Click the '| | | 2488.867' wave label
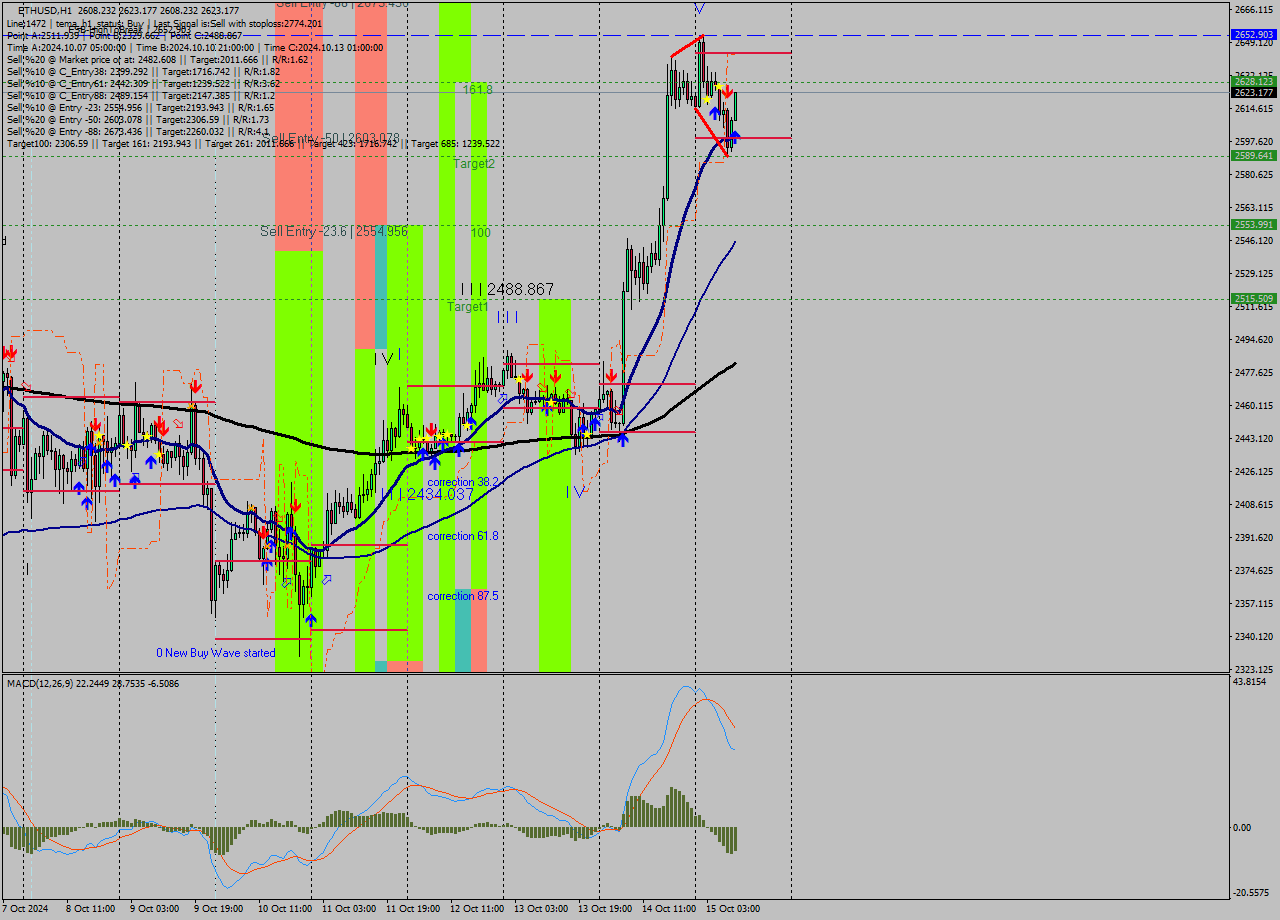The image size is (1280, 920). pyautogui.click(x=507, y=289)
